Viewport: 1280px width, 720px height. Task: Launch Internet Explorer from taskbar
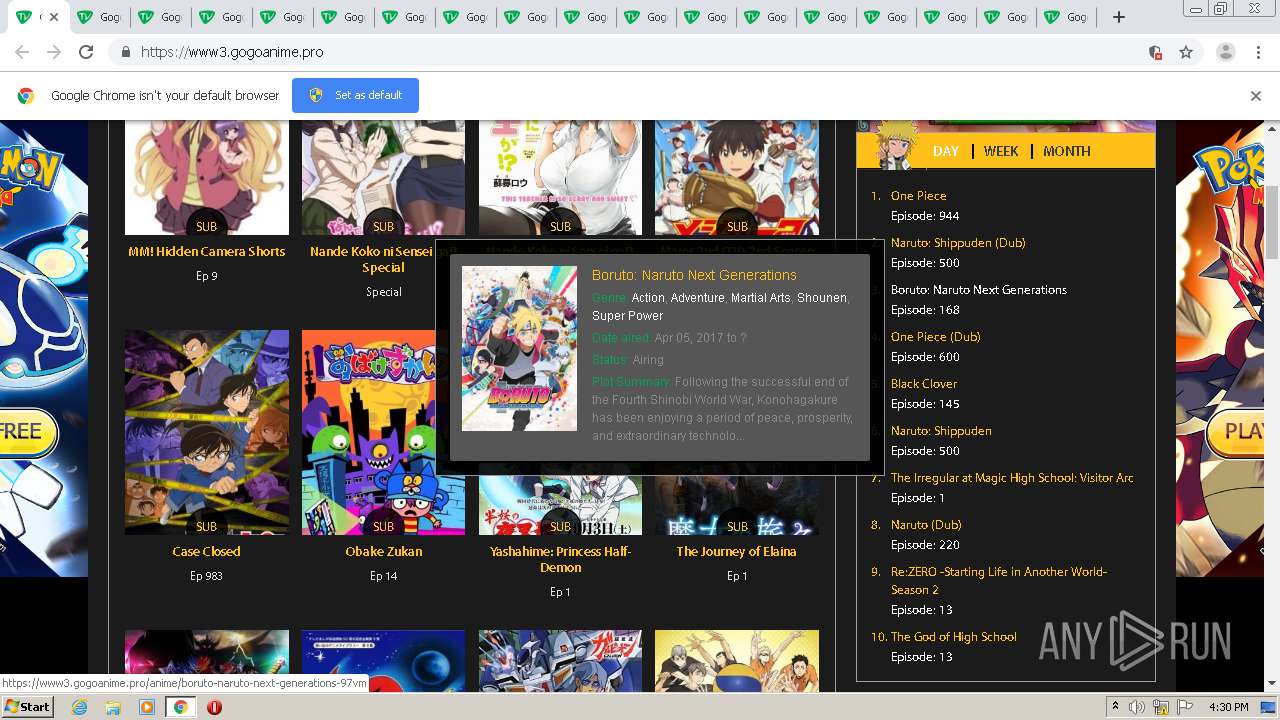[79, 707]
